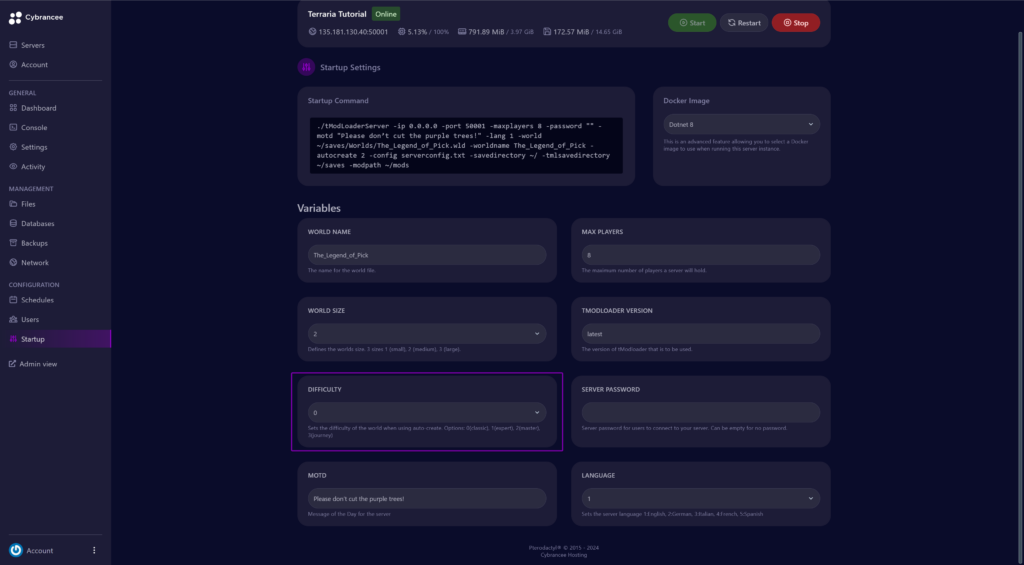Image resolution: width=1024 pixels, height=565 pixels.
Task: Open Servers via its sidebar icon
Action: pos(13,45)
